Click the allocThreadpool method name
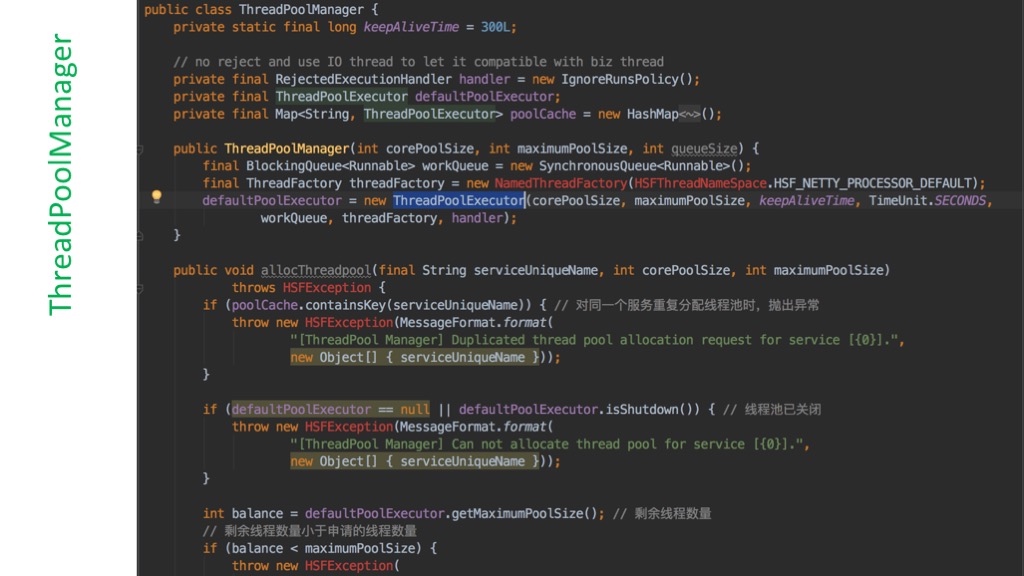 click(x=316, y=270)
